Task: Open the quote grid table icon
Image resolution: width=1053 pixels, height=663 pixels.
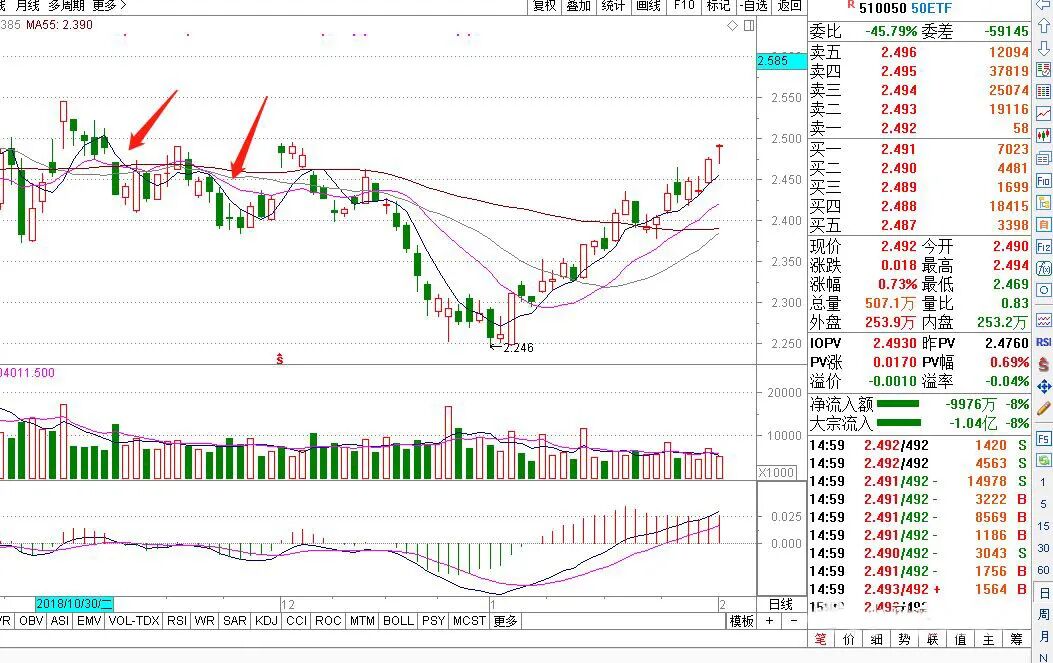Action: (1044, 92)
